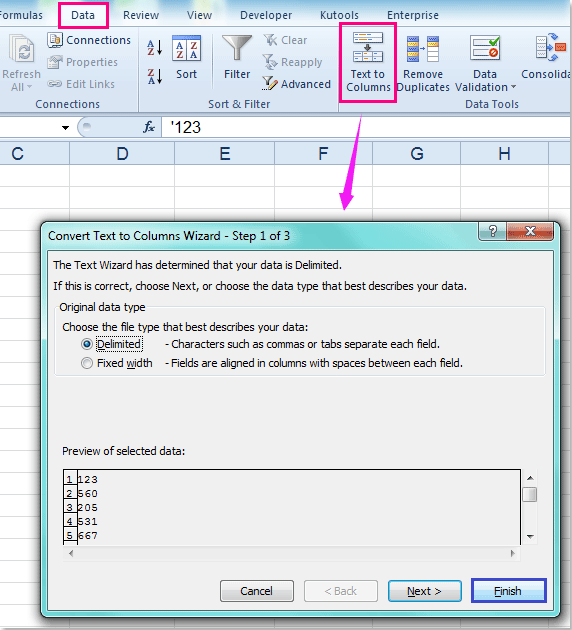
Task: Switch to the Developer ribbon tab
Action: tap(266, 15)
